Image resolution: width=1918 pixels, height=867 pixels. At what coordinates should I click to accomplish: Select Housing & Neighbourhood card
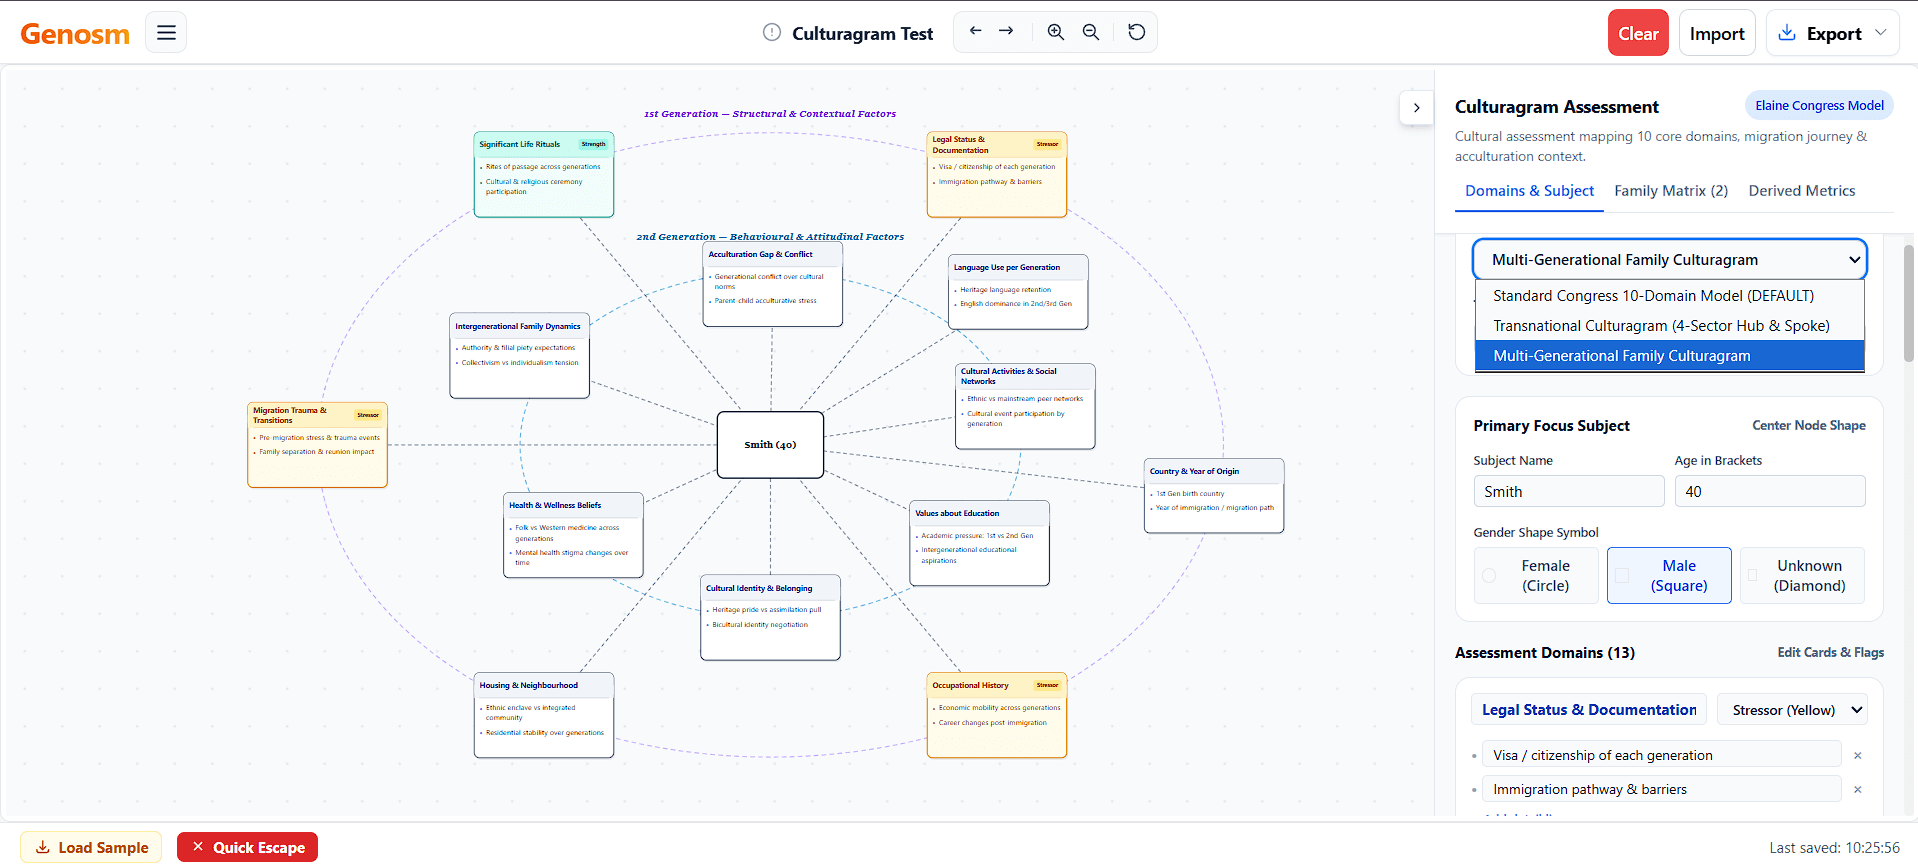(x=543, y=715)
